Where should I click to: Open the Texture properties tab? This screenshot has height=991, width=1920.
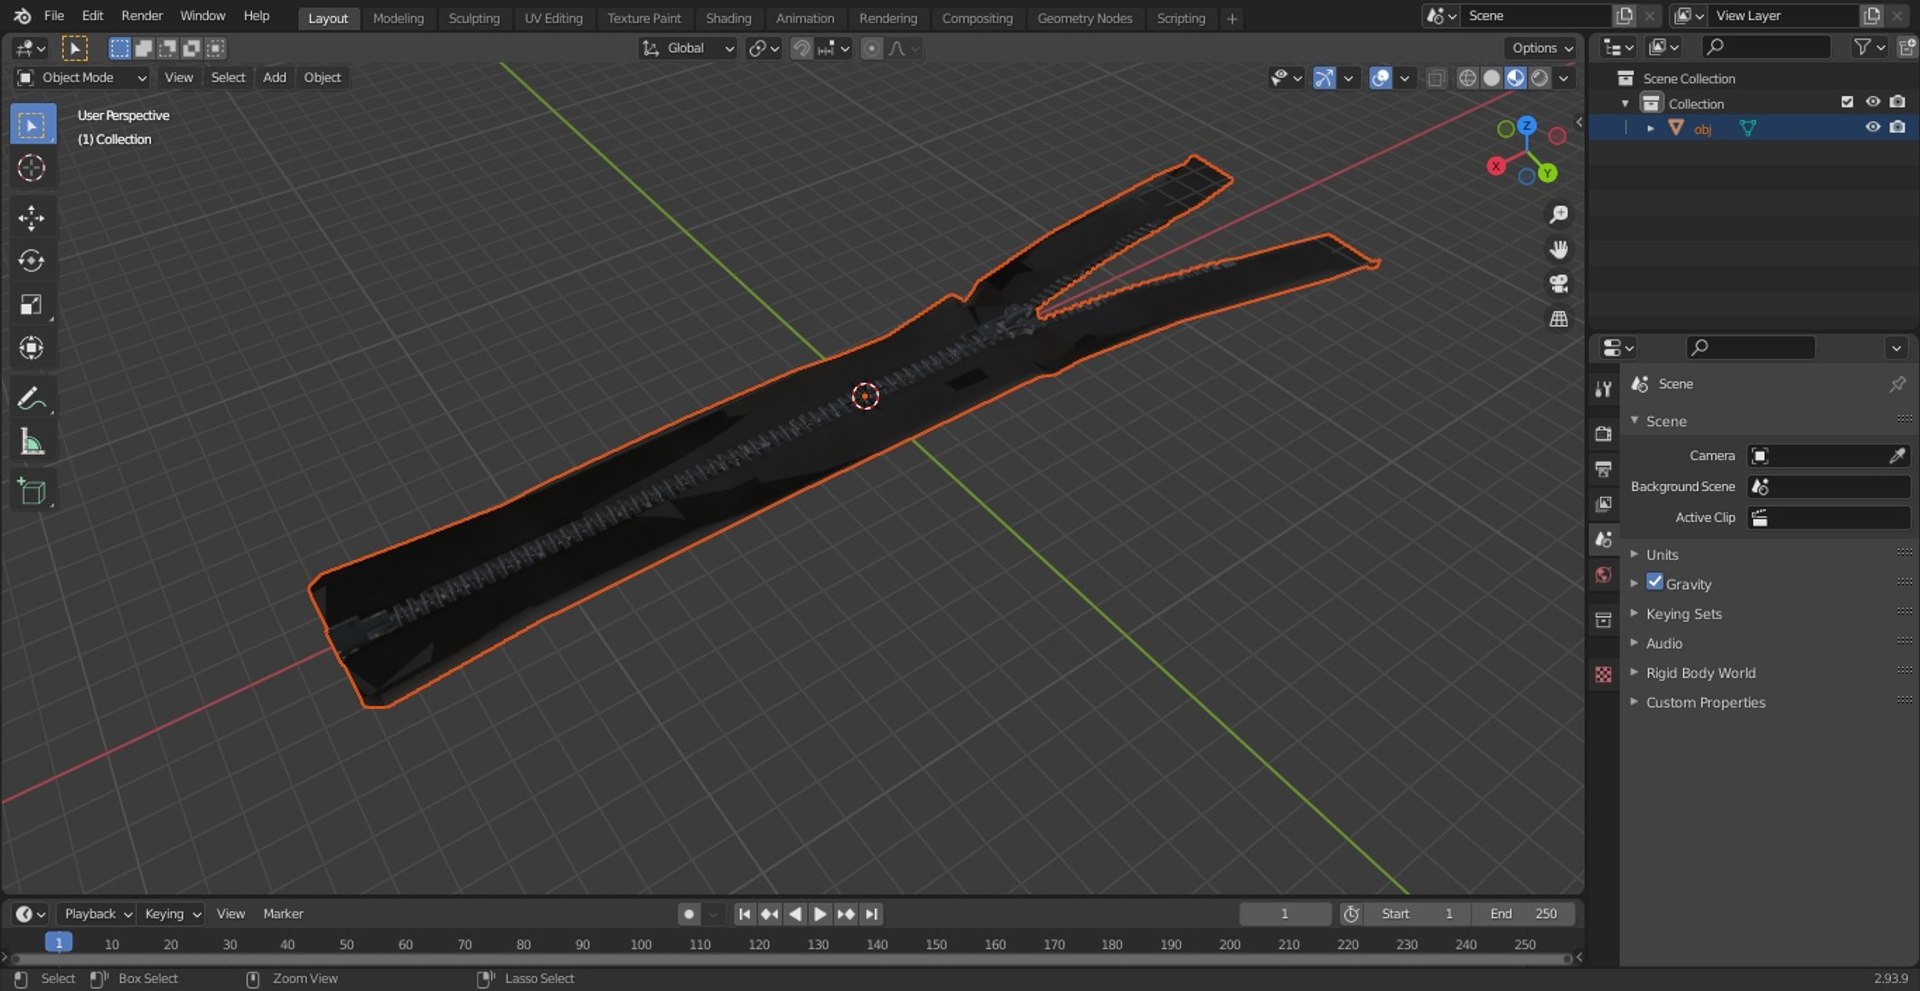1603,675
